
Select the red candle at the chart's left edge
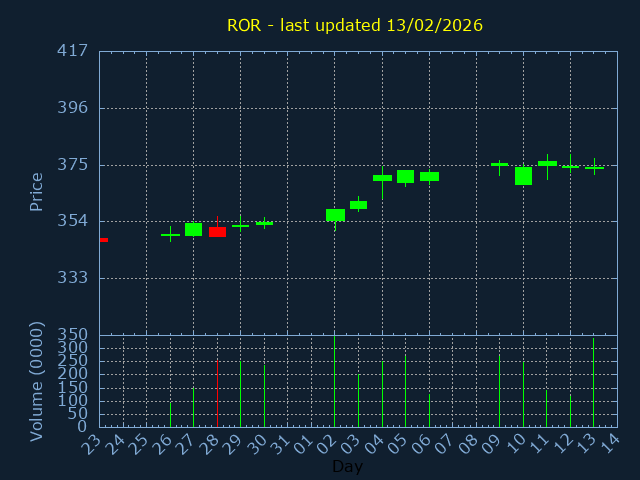click(103, 240)
